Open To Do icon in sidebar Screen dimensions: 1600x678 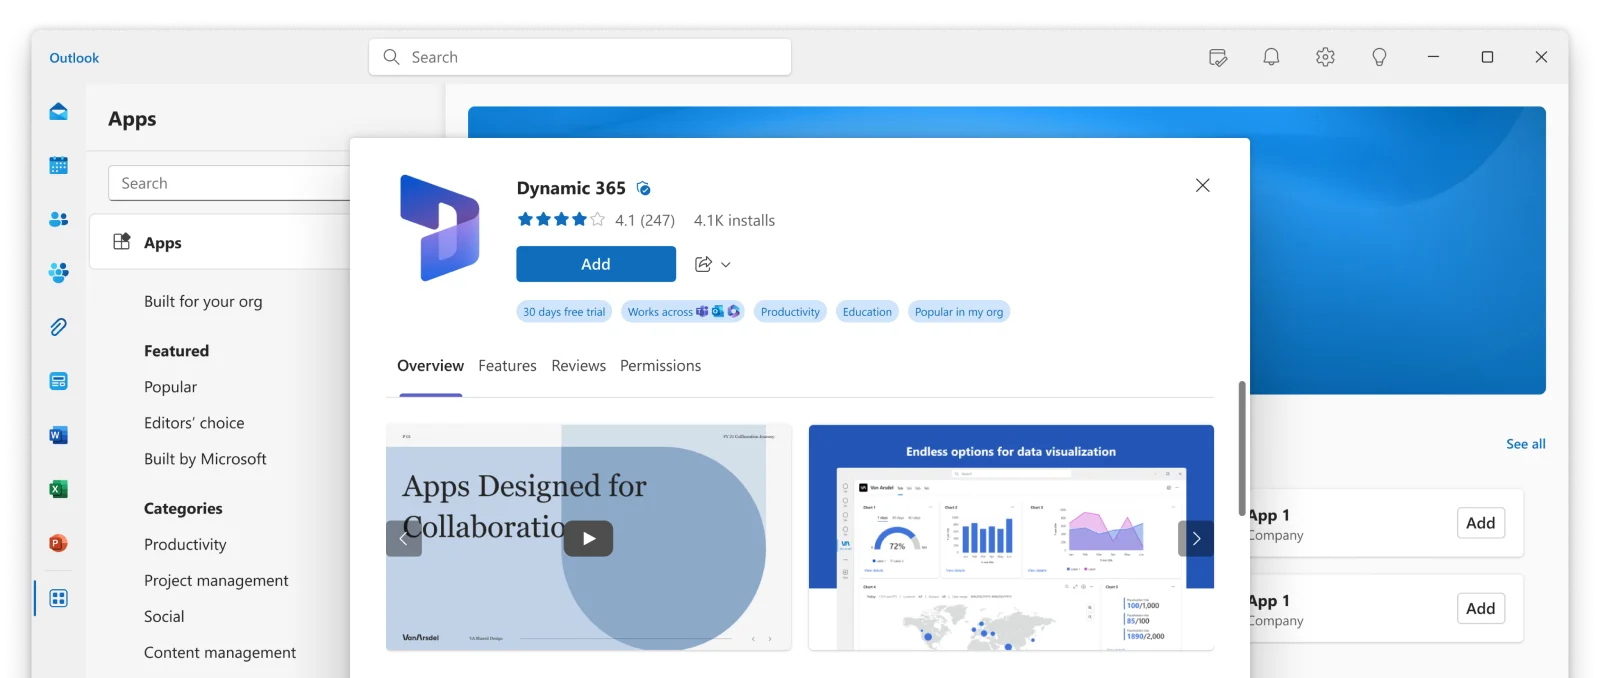click(58, 381)
